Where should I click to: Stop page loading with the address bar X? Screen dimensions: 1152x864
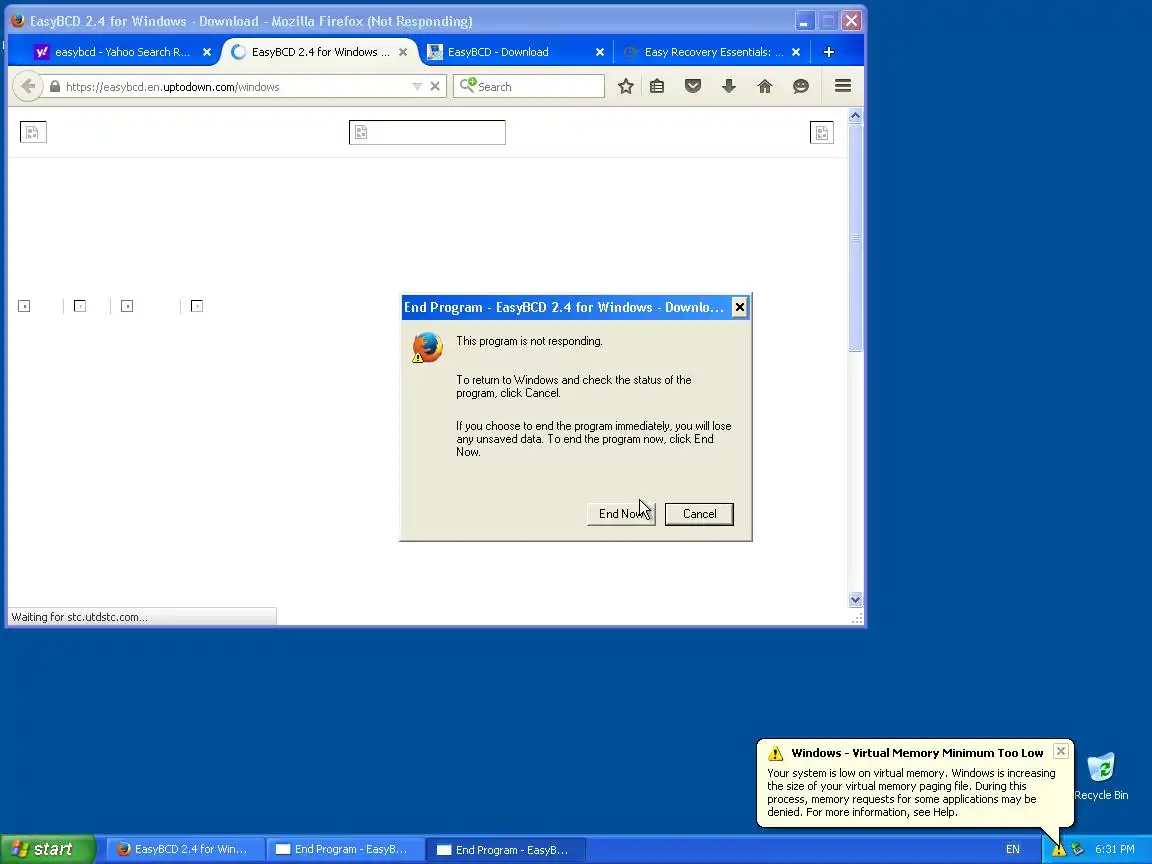[x=435, y=87]
